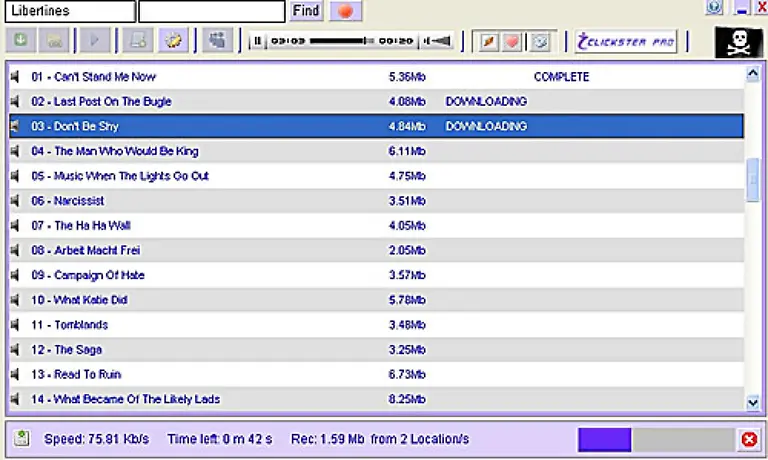The height and width of the screenshot is (460, 768).
Task: Click the list scrollbar up arrow
Action: (753, 74)
